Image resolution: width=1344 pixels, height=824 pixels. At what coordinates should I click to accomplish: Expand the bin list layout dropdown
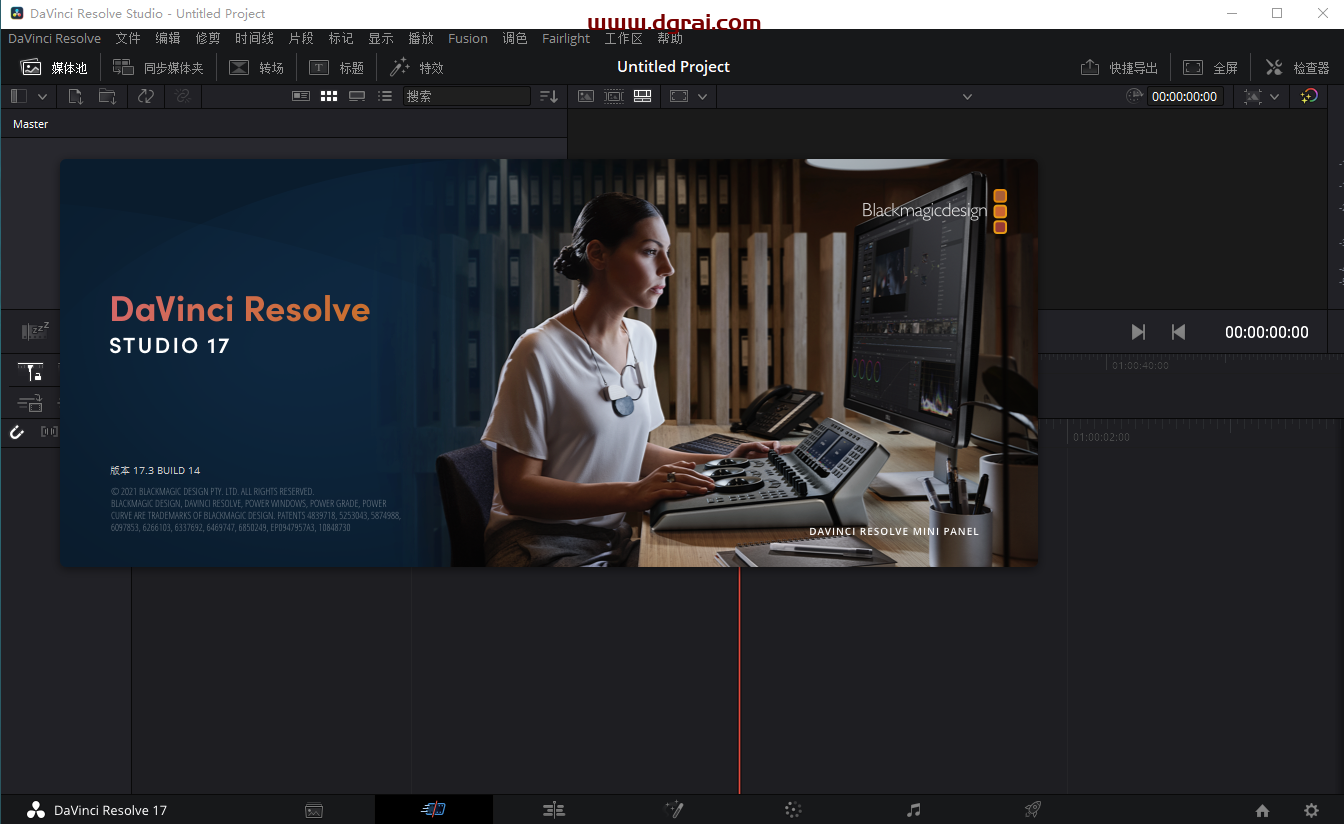tap(42, 96)
